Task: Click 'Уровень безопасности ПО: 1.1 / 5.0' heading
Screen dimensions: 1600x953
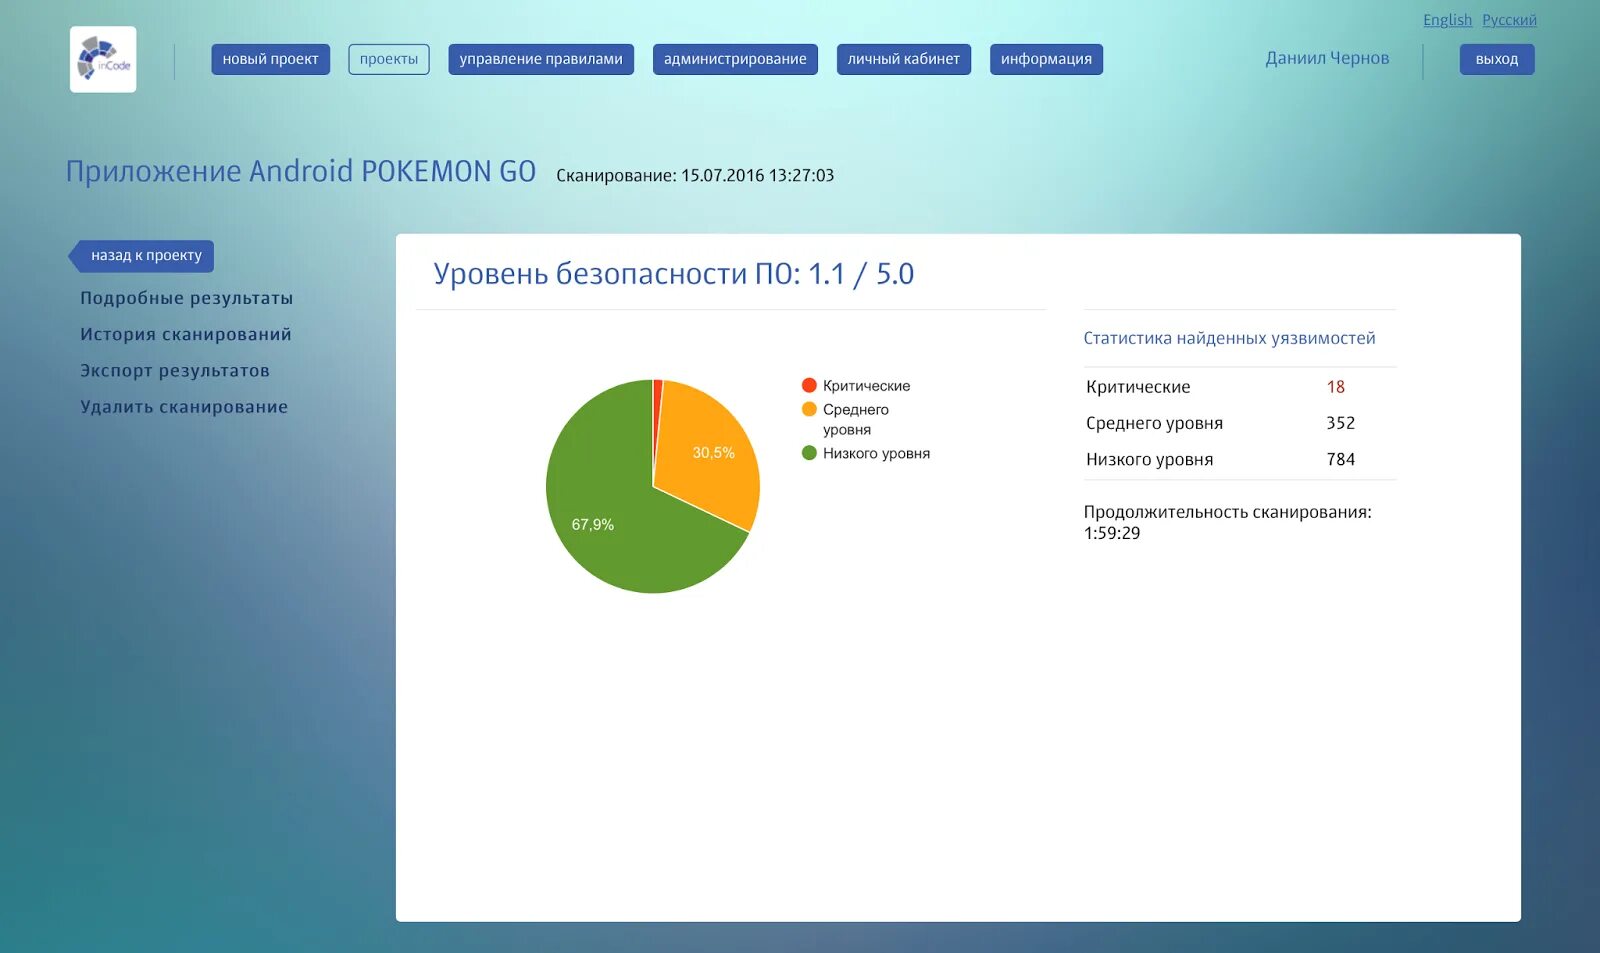Action: coord(673,274)
